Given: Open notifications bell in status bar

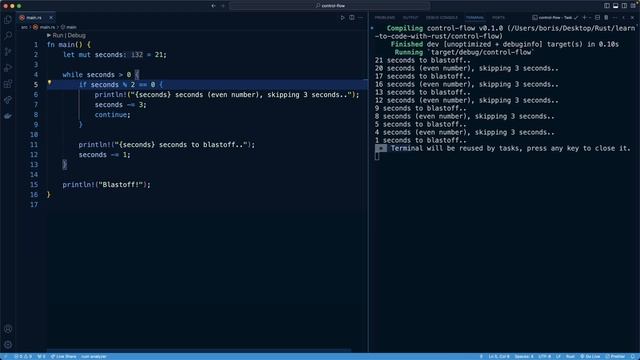Looking at the screenshot, I should point(632,356).
